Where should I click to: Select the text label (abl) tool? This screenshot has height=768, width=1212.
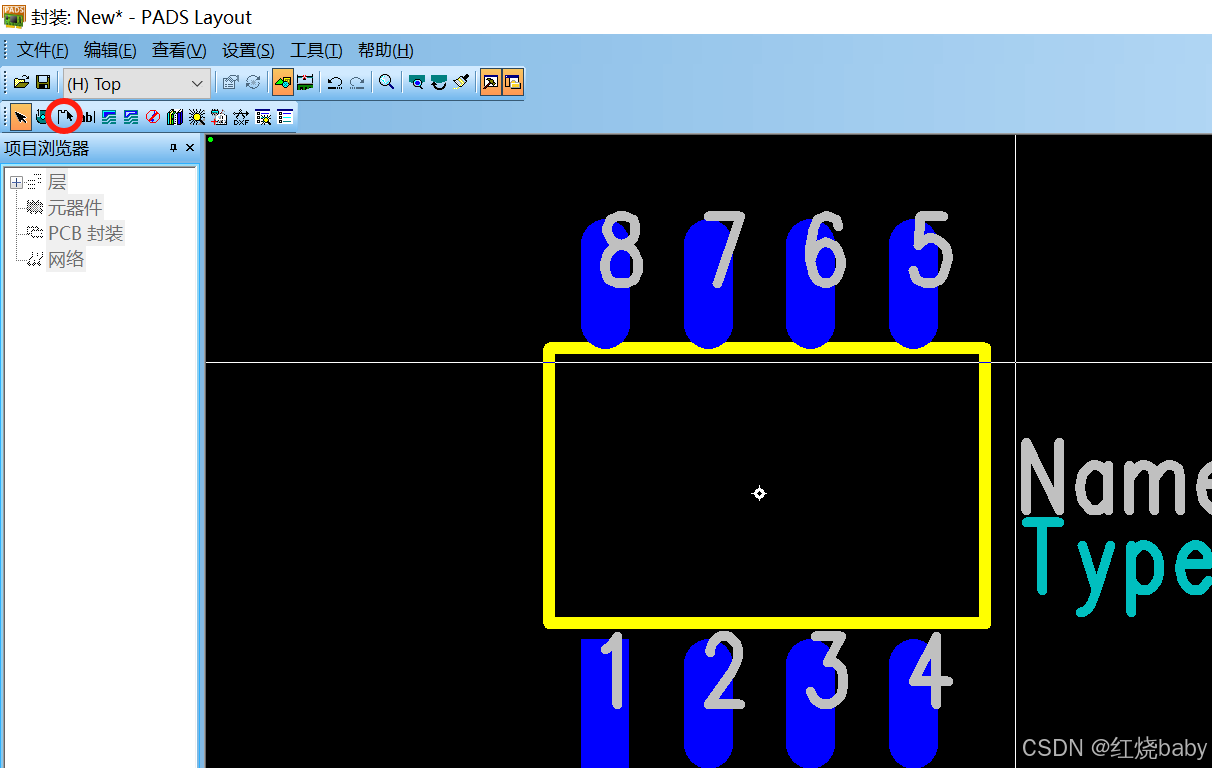(88, 116)
